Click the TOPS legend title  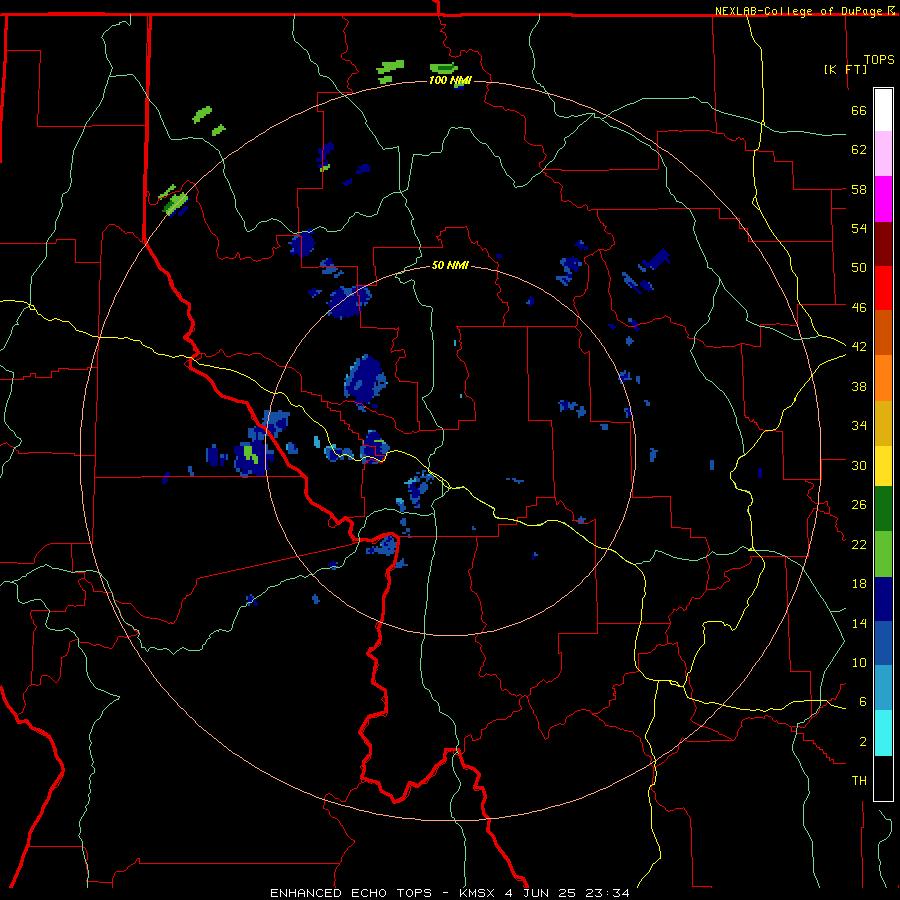click(x=879, y=60)
